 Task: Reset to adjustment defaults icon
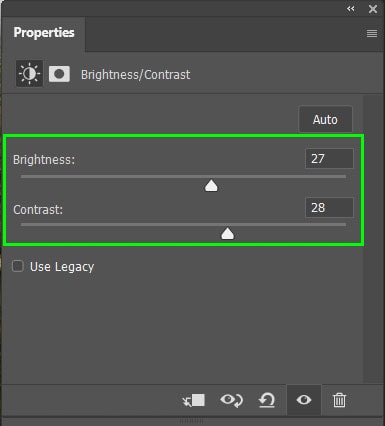pos(267,400)
